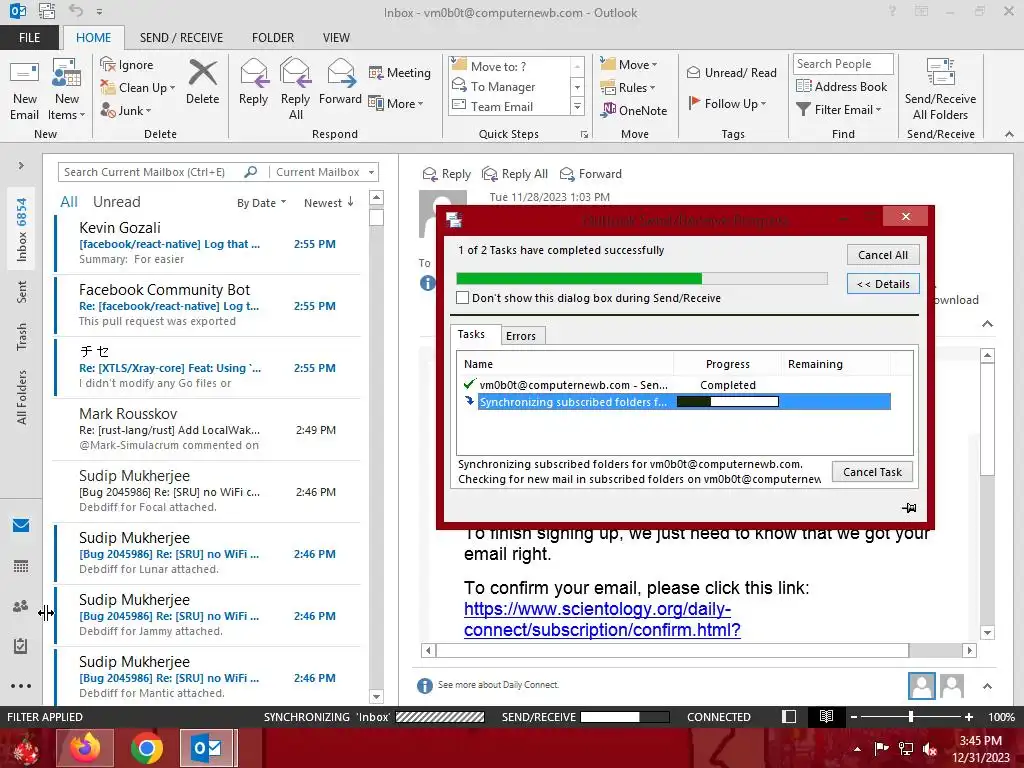The height and width of the screenshot is (768, 1024).
Task: Open Mark Rousskov's email
Action: pyautogui.click(x=208, y=429)
